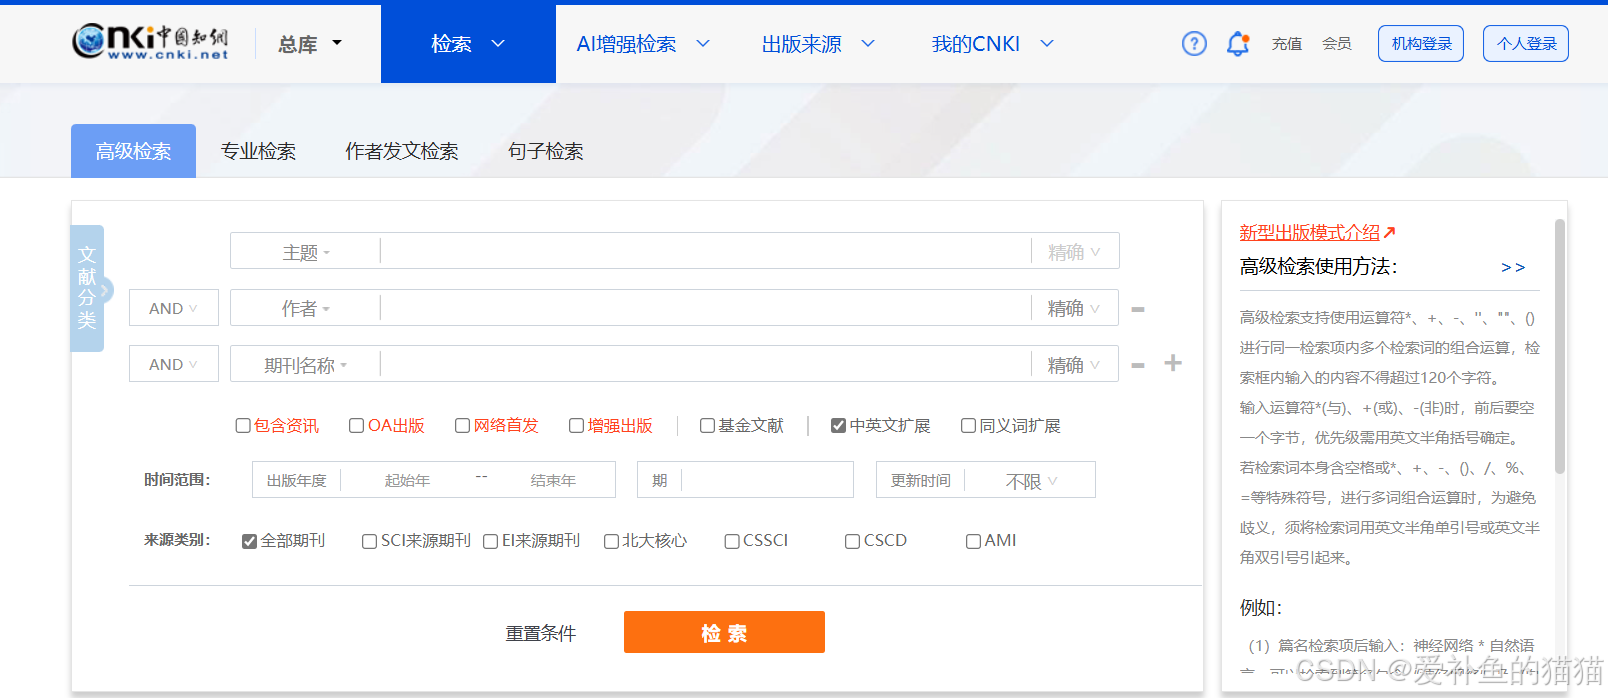Click the 结束年 end year field
Image resolution: width=1608 pixels, height=698 pixels.
click(553, 481)
